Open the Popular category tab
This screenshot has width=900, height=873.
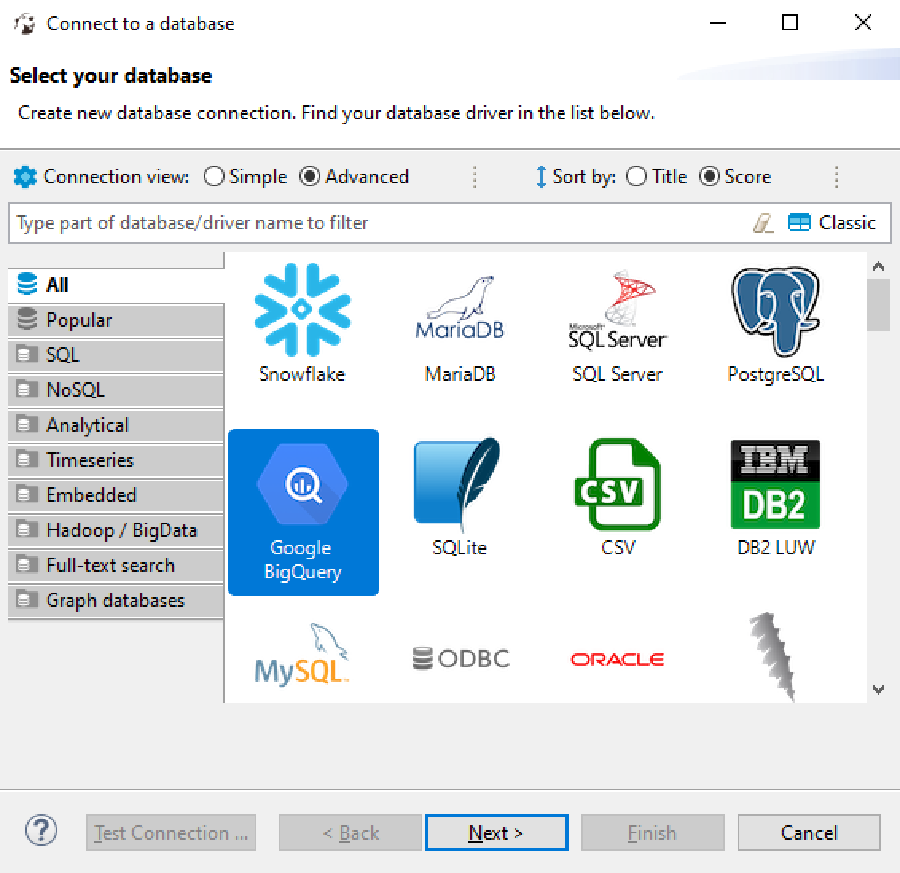tap(115, 321)
